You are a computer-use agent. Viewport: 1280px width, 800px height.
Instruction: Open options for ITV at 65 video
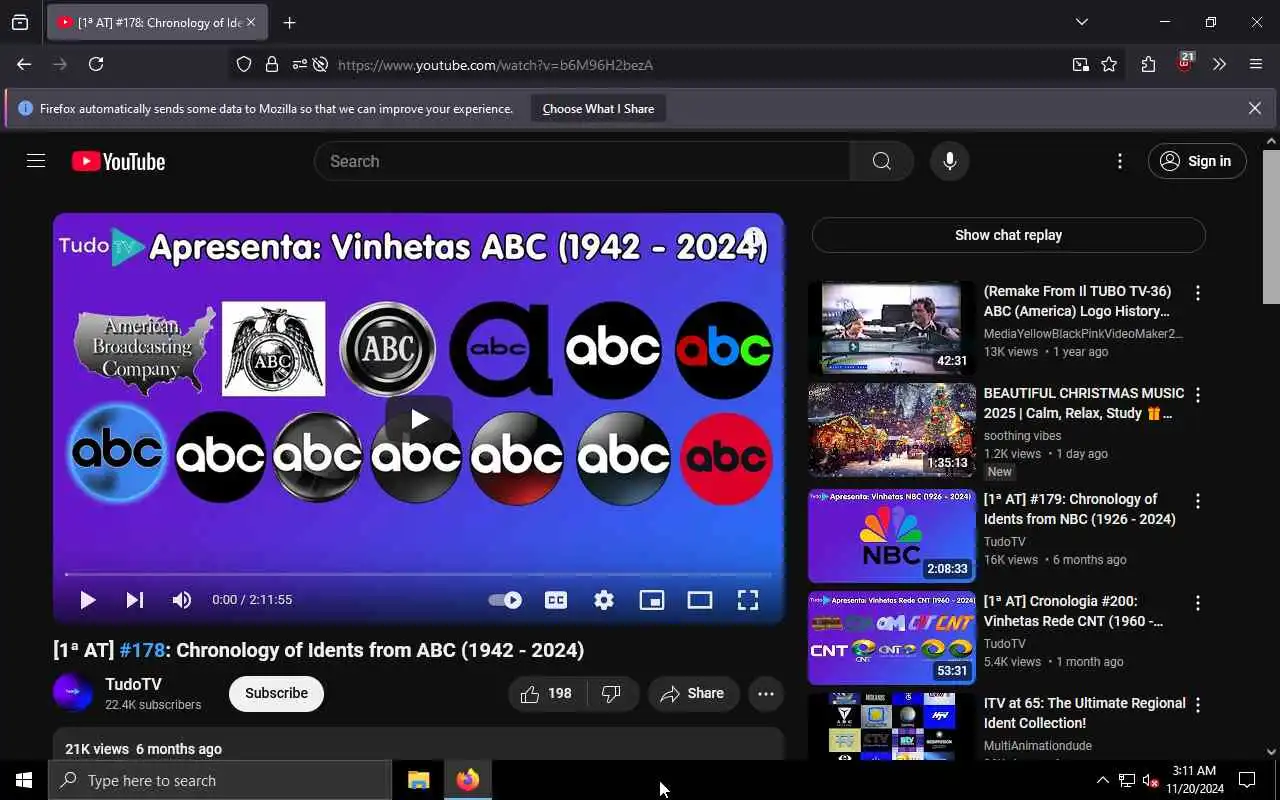point(1197,705)
